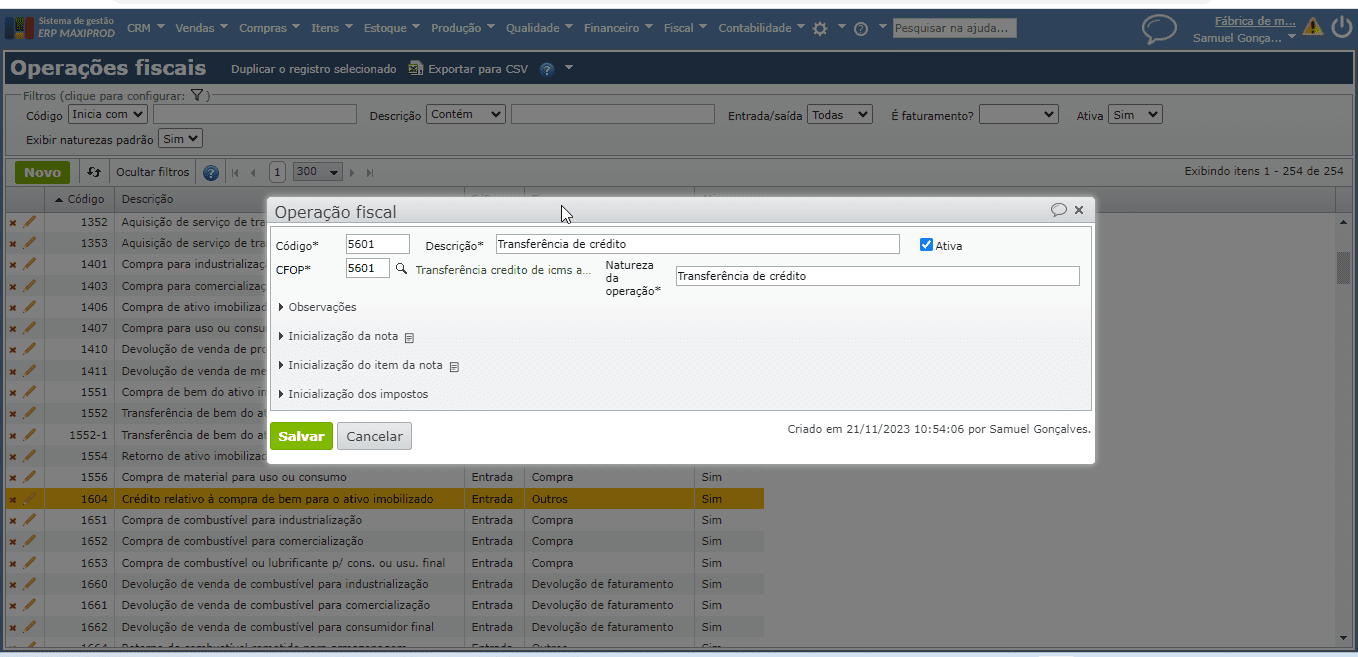Open the Financeiro menu
Viewport: 1358px width, 657px height.
coord(618,28)
